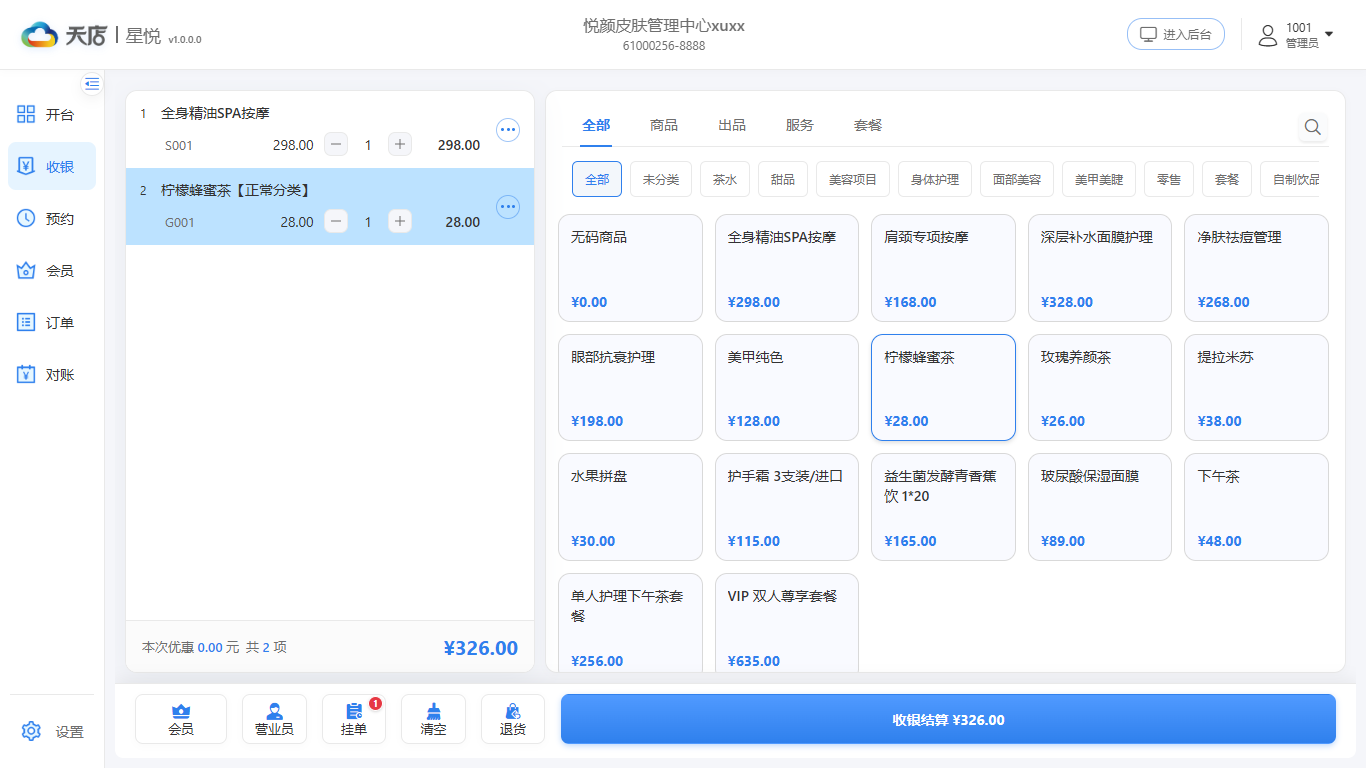Select the 全身精油SPA按摩 order row
This screenshot has height=768, width=1366.
330,130
